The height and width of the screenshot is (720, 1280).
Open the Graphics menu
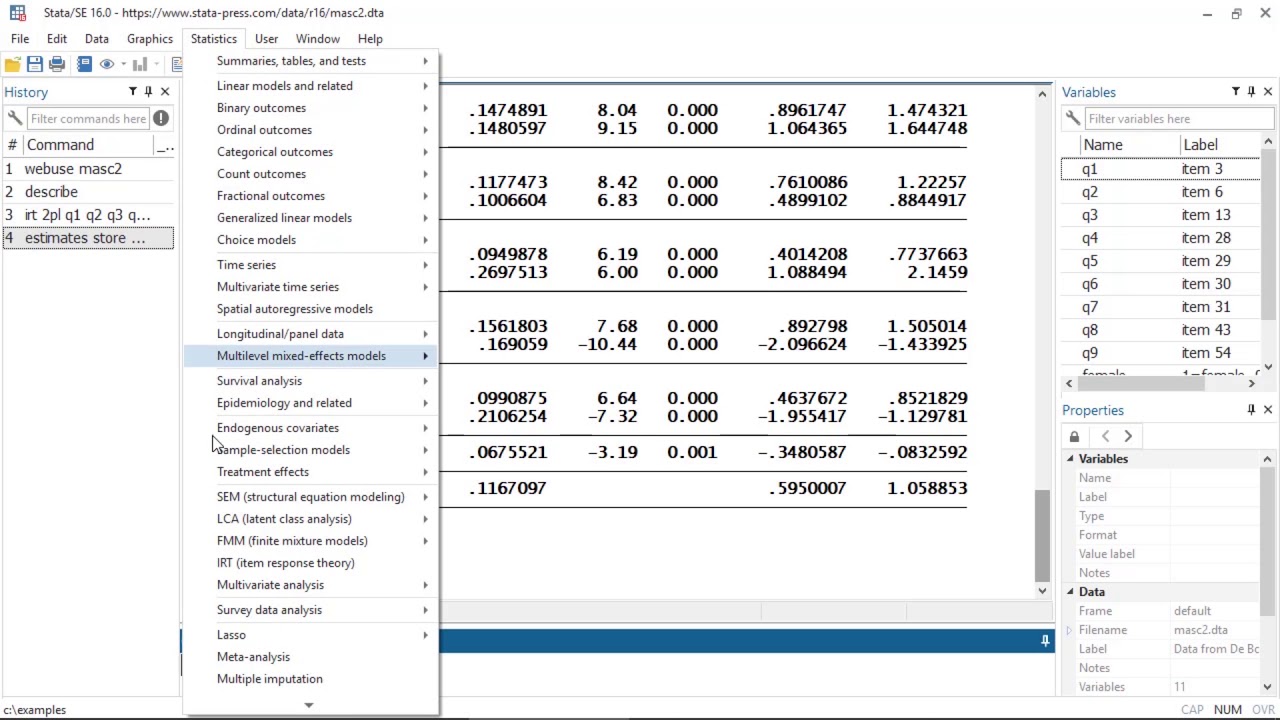[x=150, y=39]
